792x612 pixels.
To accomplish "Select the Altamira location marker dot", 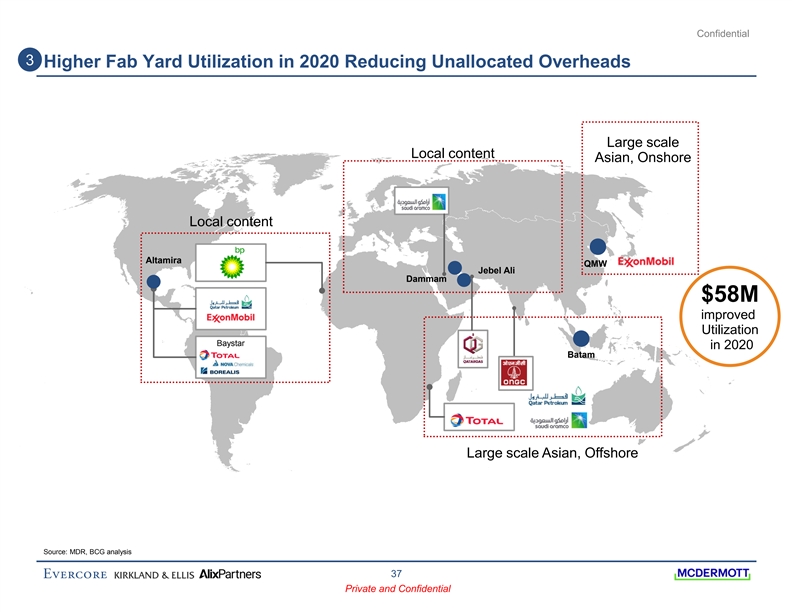I will [x=153, y=283].
